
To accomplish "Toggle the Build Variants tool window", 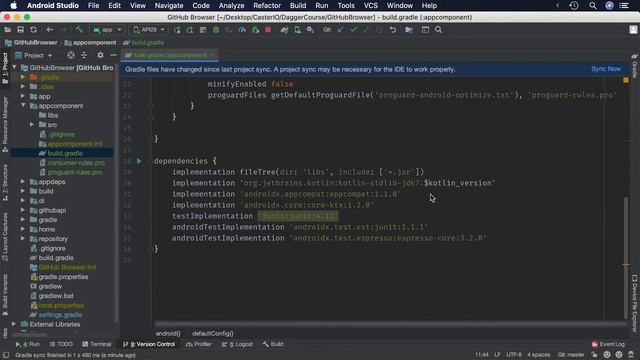I will pyautogui.click(x=5, y=295).
